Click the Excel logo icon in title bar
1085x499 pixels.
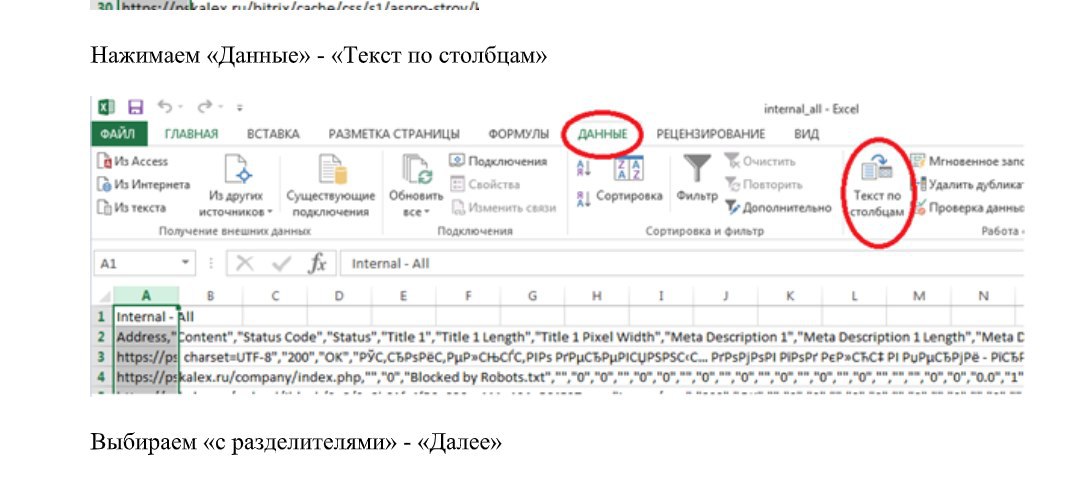pos(106,107)
